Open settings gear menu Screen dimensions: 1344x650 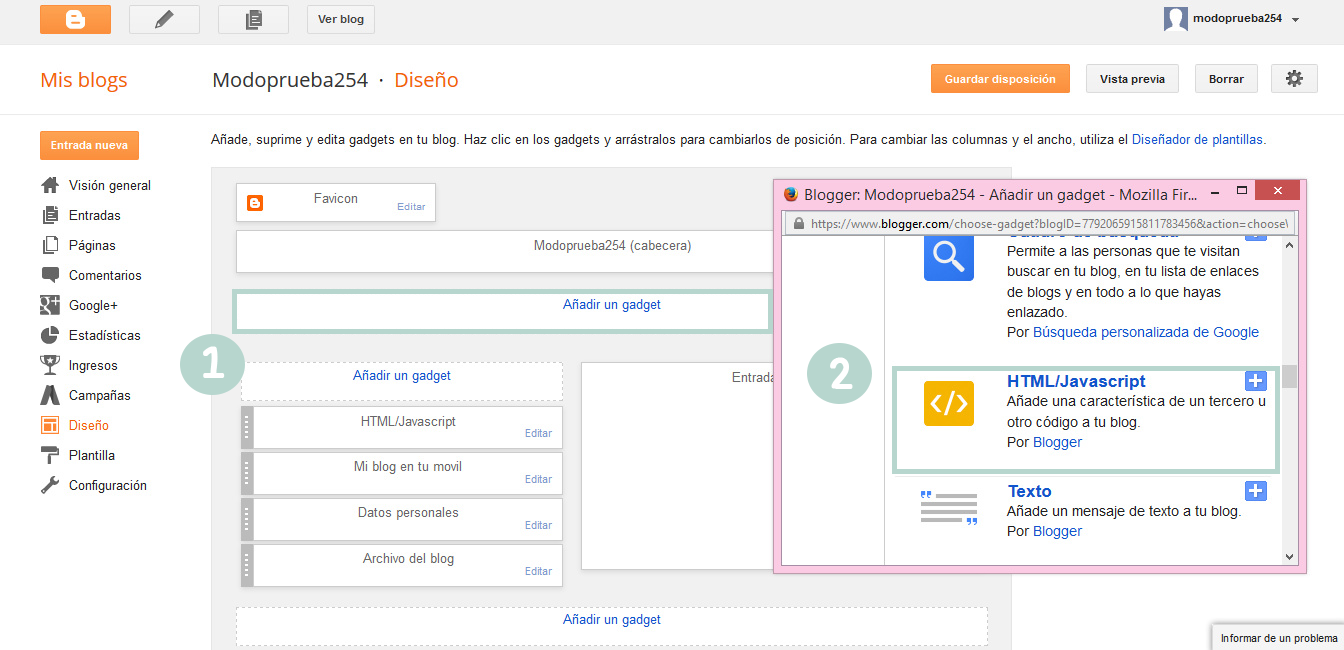(1294, 79)
